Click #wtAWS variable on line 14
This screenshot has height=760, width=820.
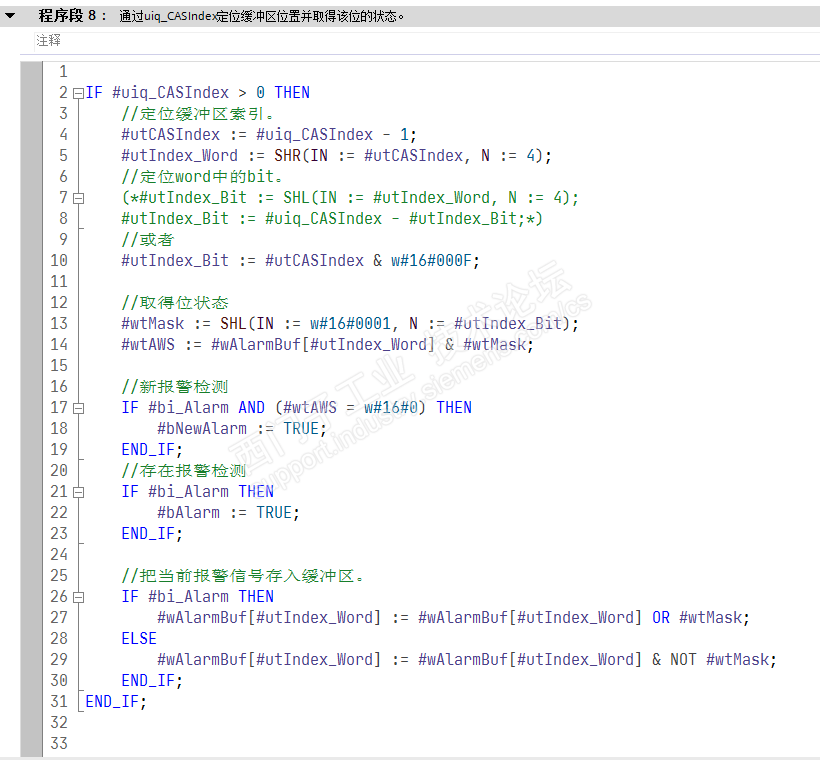click(x=148, y=345)
